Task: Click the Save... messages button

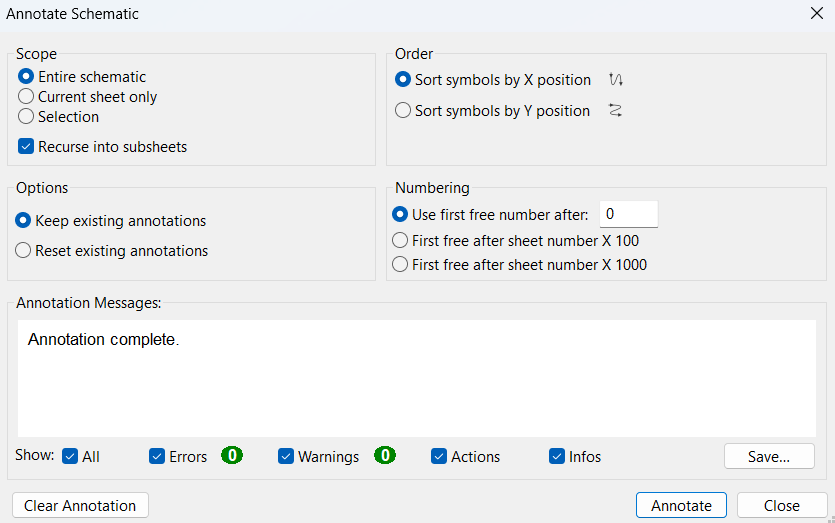Action: (769, 456)
